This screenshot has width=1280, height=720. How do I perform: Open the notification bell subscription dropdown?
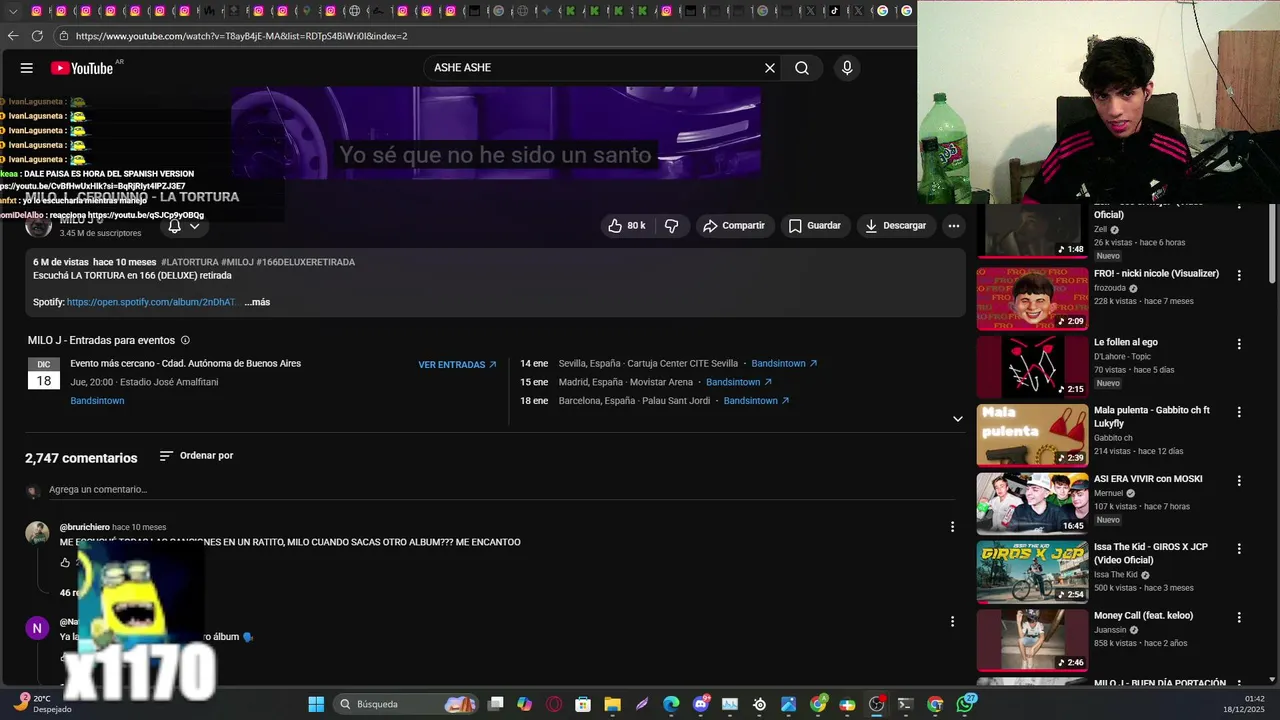pos(184,227)
